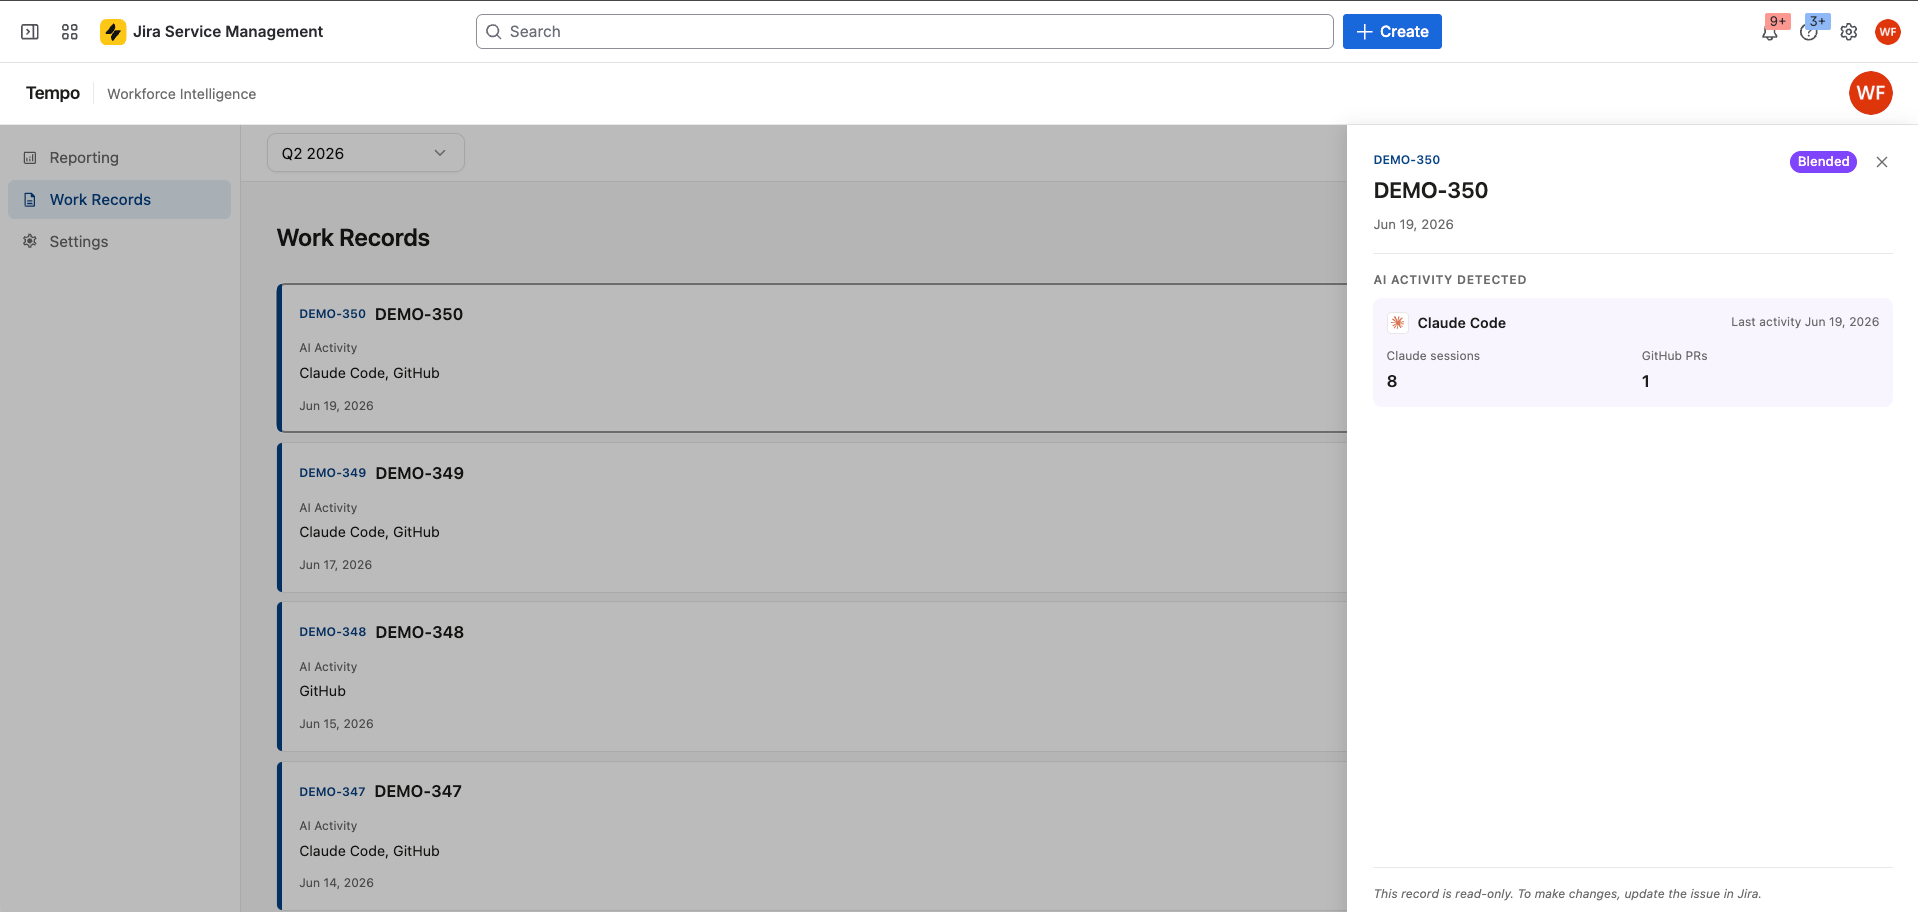Click GitHub activity text in DEMO-348 card
This screenshot has width=1918, height=912.
(322, 691)
